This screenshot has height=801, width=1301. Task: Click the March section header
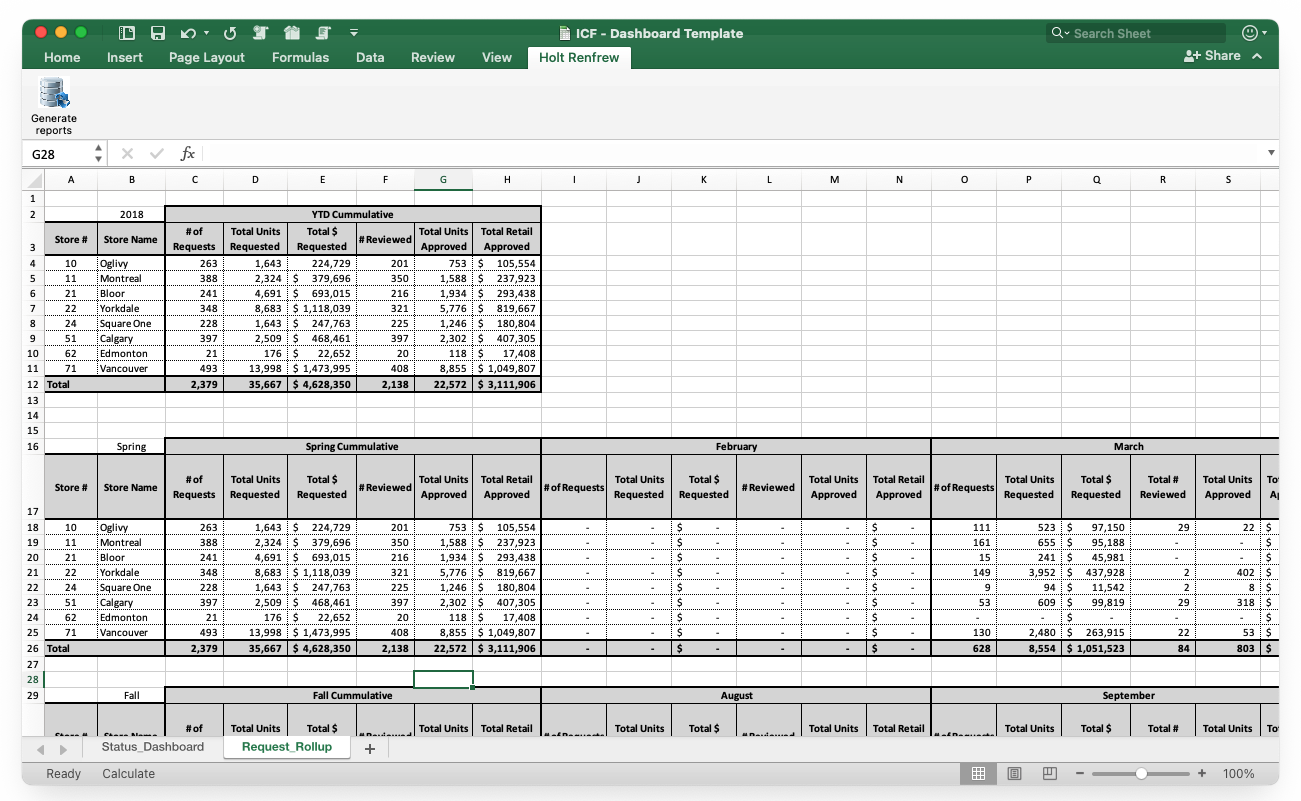tap(1105, 446)
